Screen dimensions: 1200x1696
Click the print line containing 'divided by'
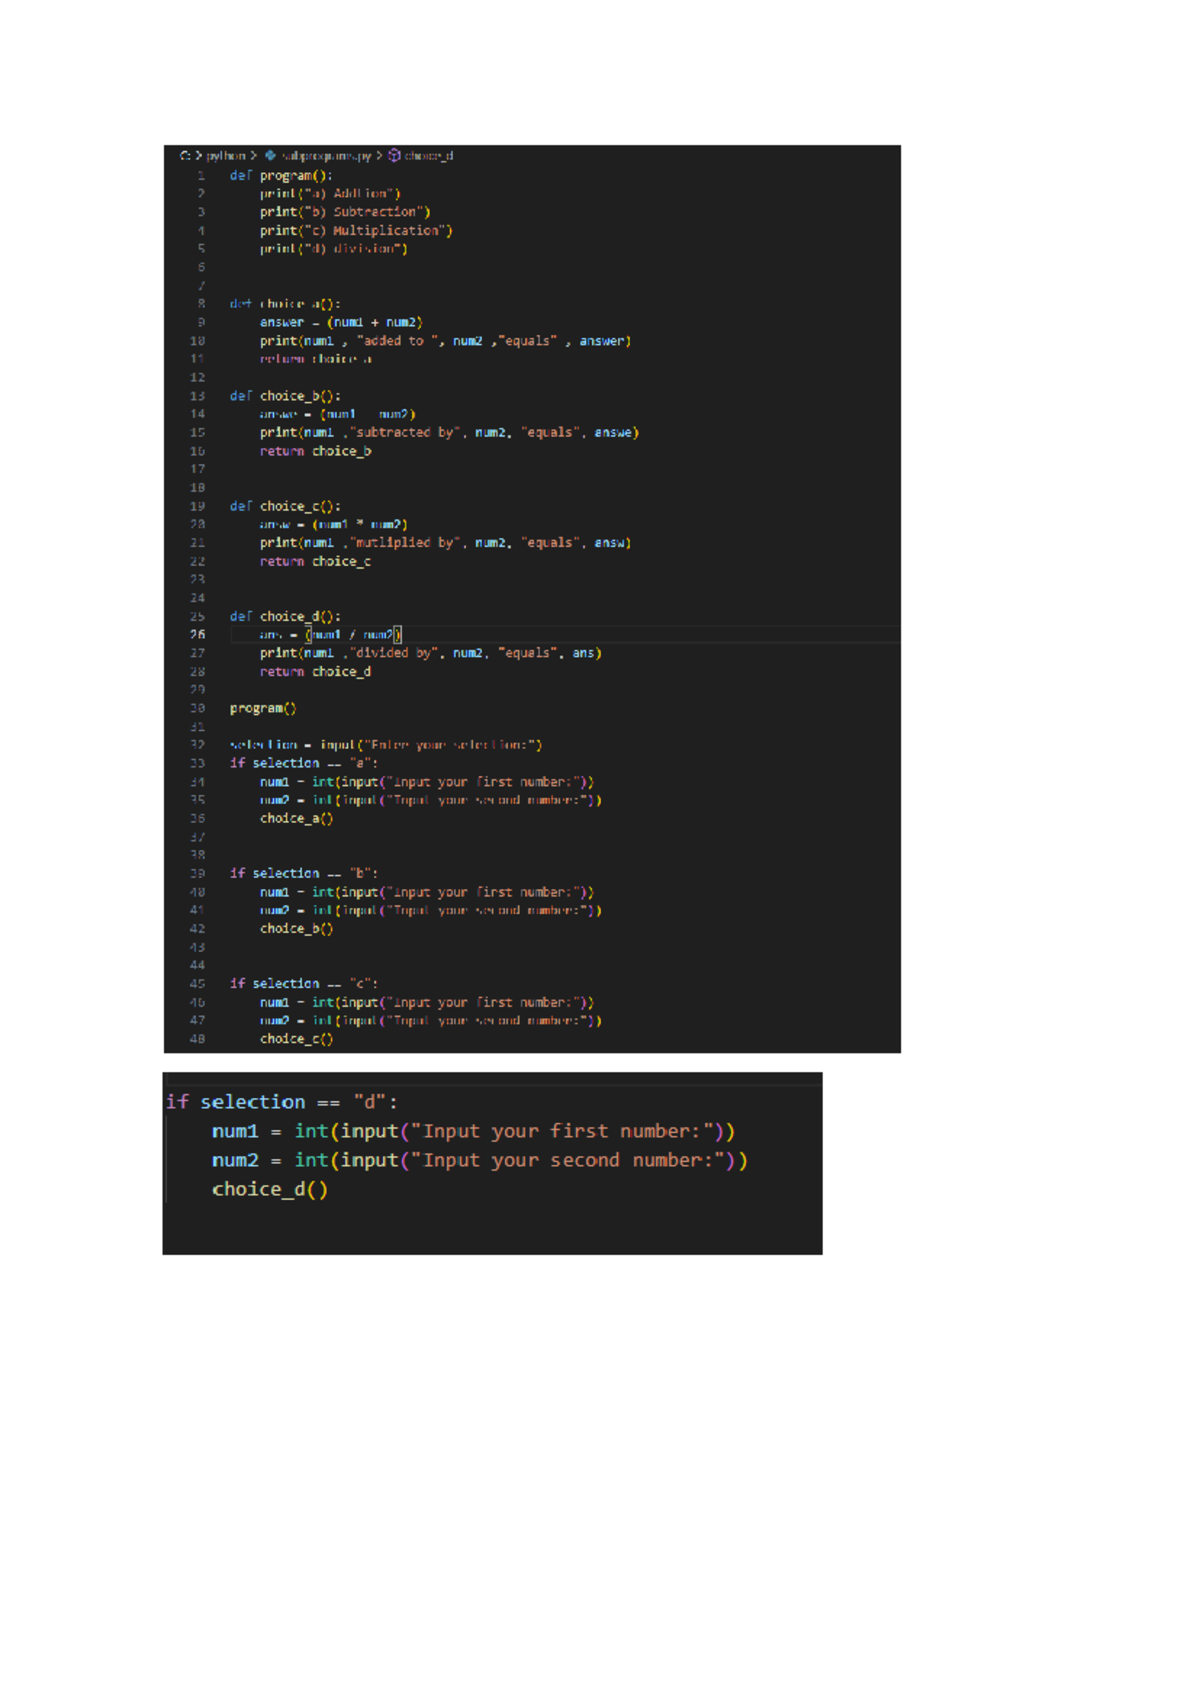coord(430,653)
